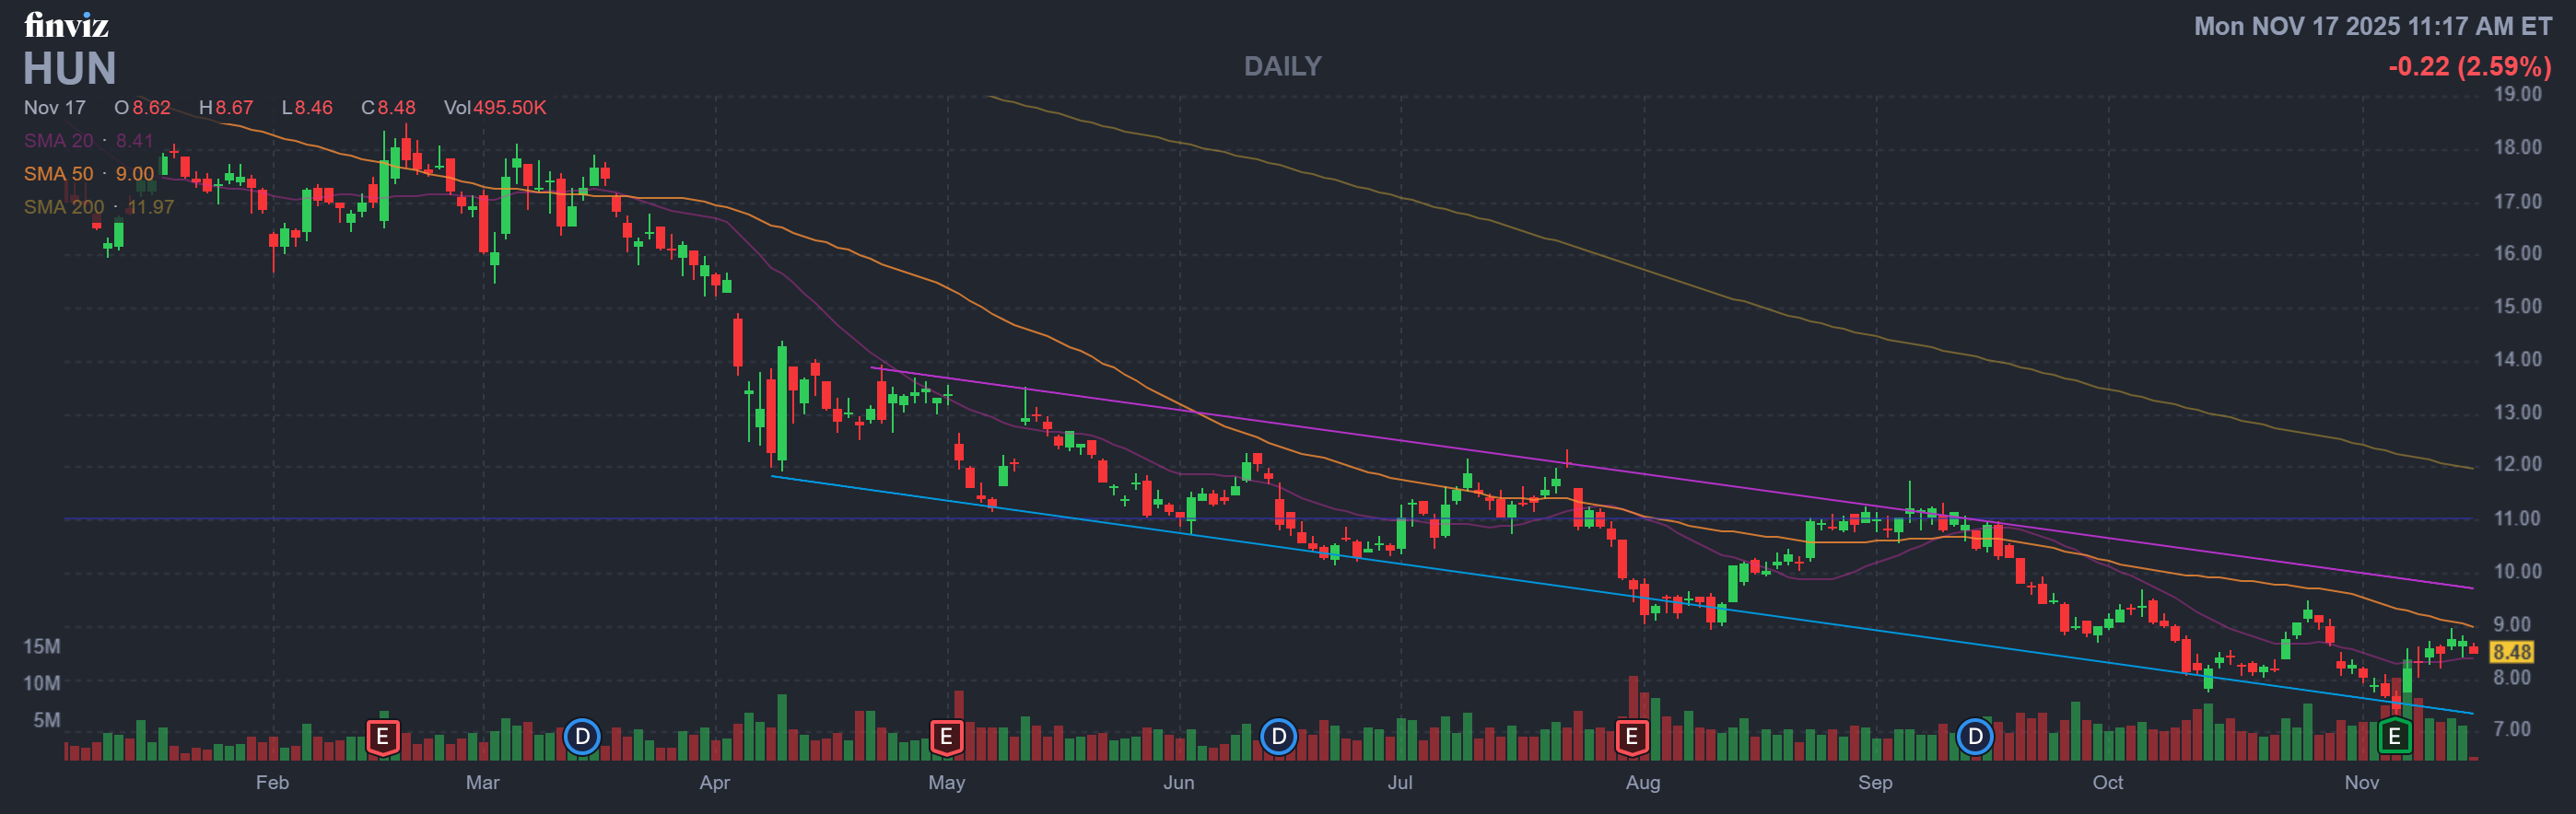Click the May month label on axis

[946, 782]
